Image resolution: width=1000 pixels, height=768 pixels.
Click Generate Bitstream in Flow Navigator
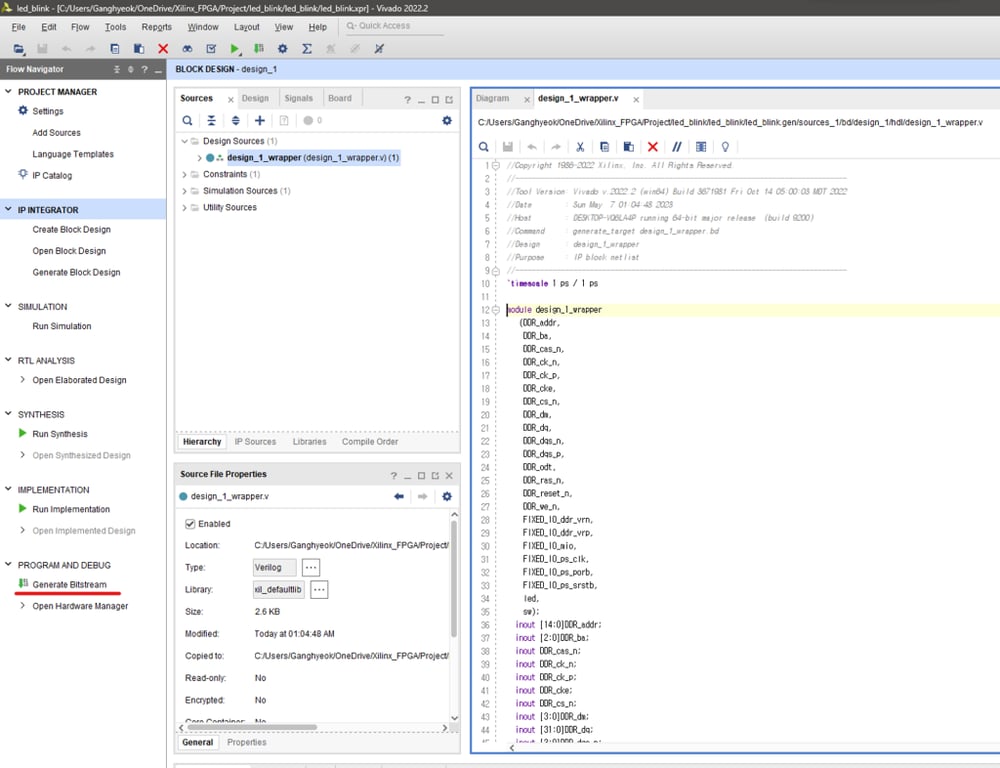point(69,585)
